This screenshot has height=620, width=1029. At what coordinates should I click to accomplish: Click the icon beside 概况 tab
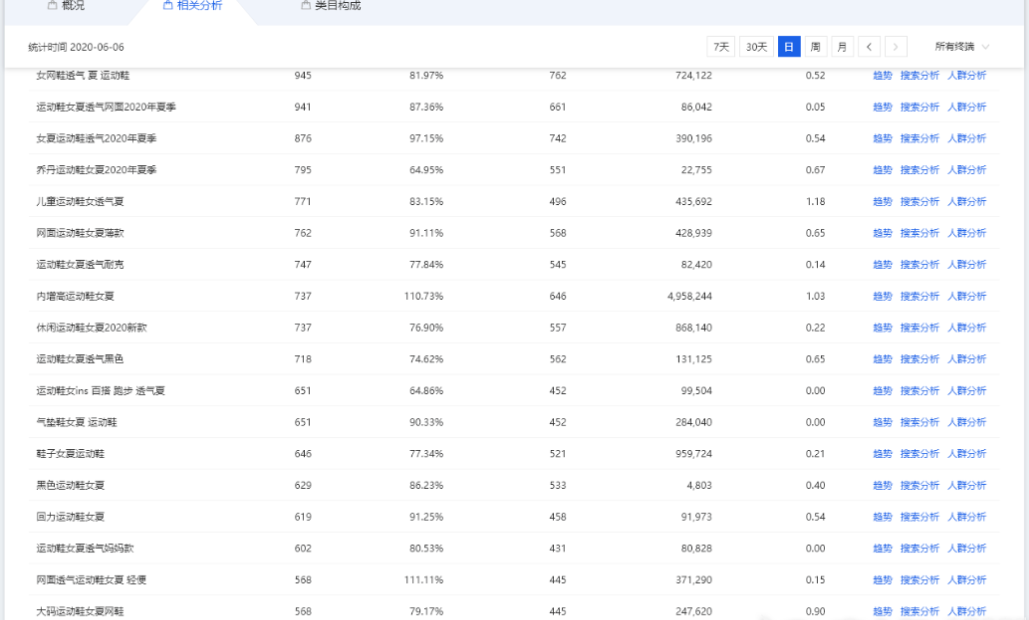(x=52, y=6)
